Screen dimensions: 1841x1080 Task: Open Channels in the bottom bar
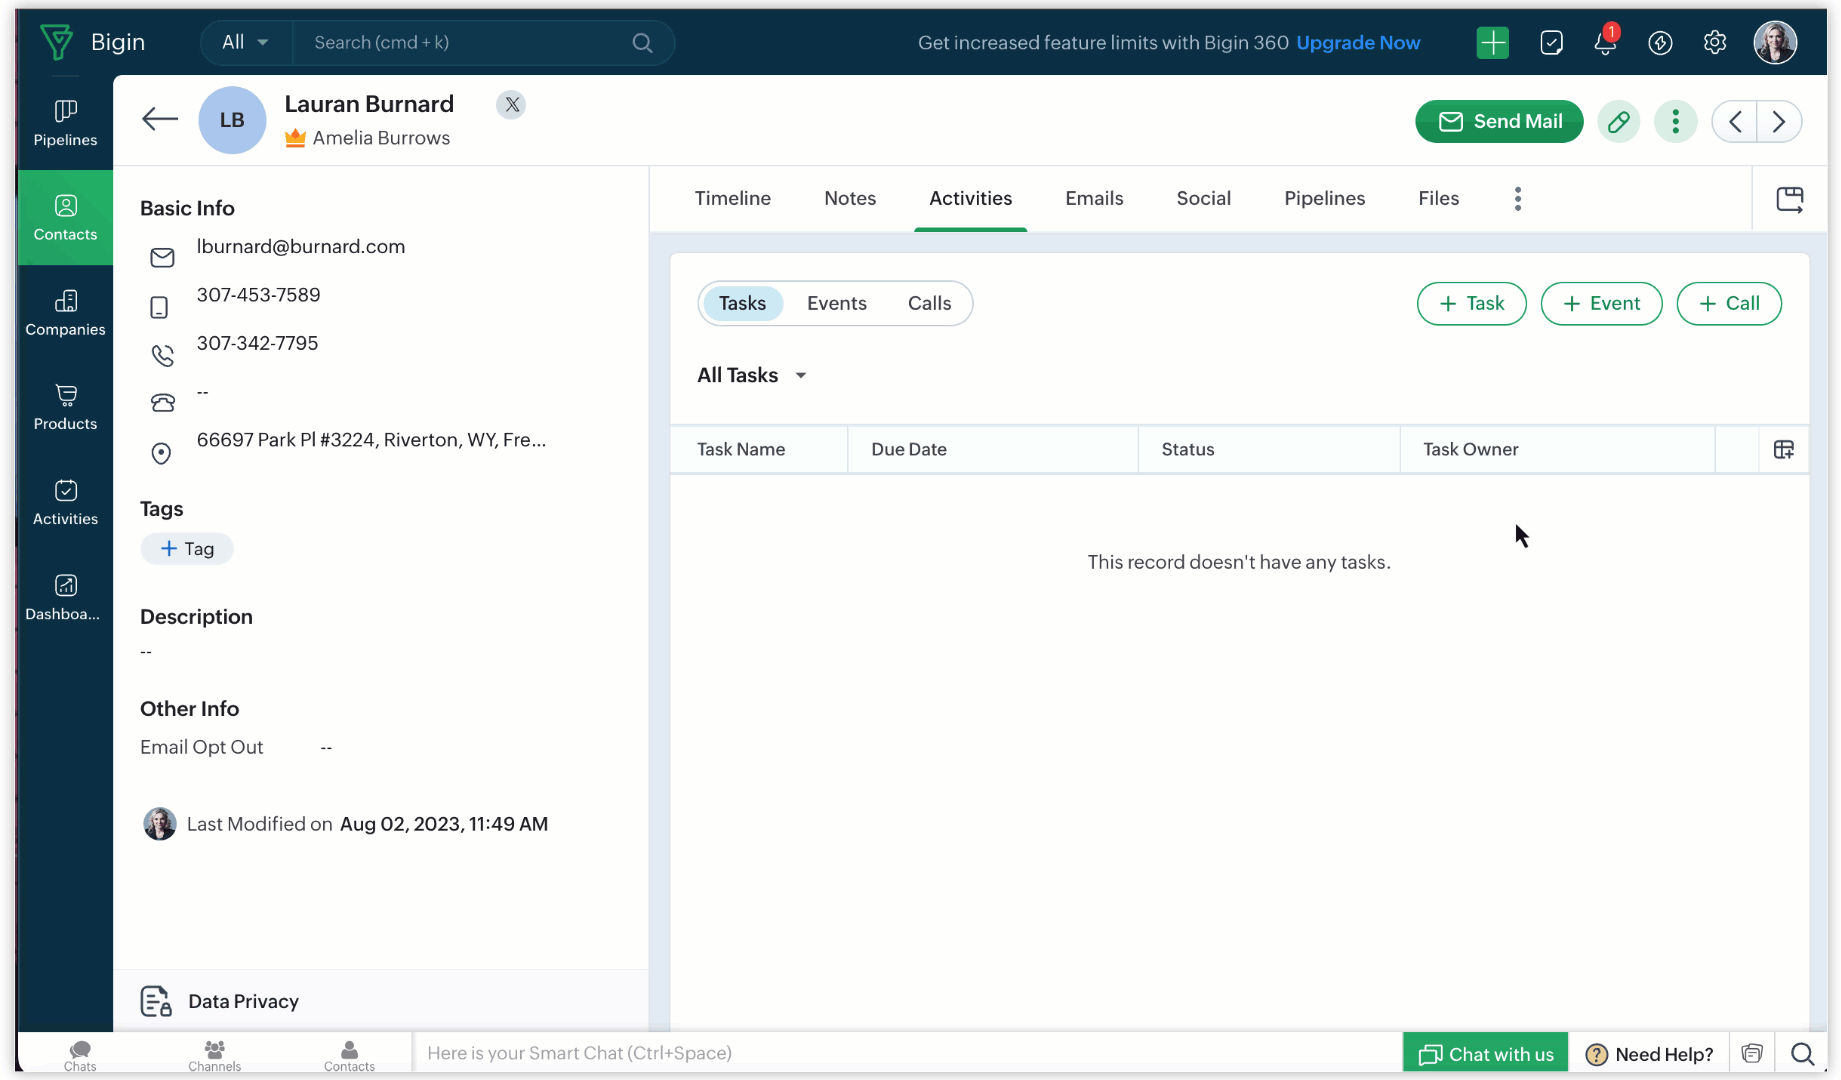[214, 1055]
